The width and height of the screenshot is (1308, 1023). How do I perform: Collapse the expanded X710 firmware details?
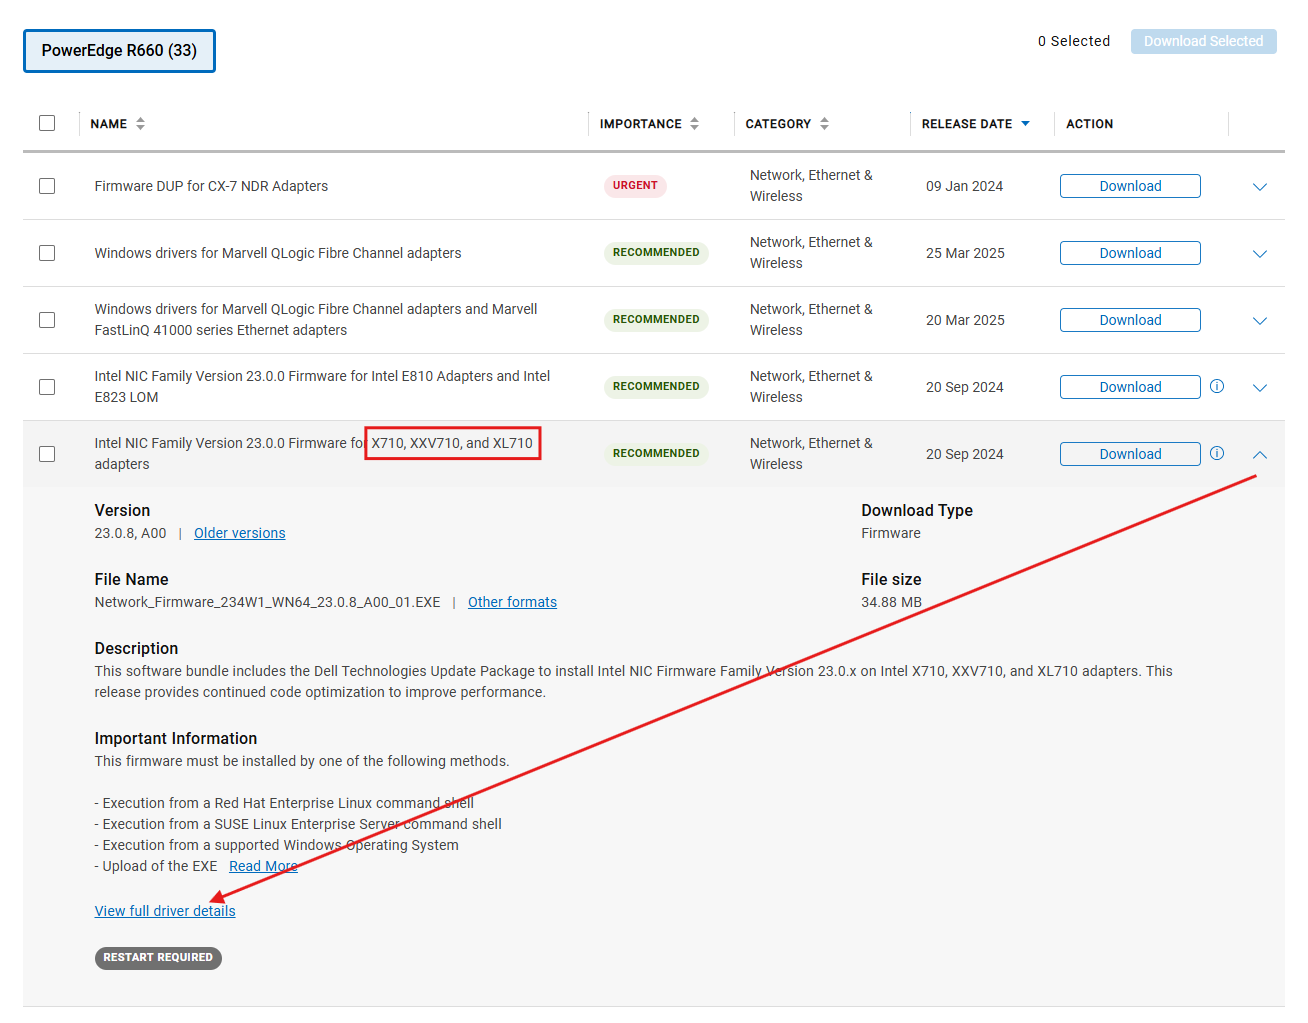1259,453
